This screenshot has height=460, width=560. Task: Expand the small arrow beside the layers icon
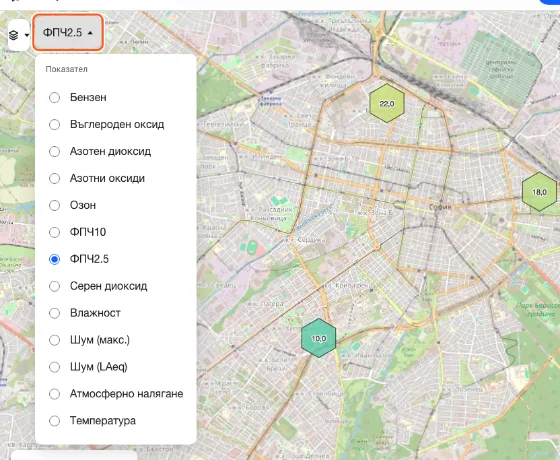click(26, 35)
